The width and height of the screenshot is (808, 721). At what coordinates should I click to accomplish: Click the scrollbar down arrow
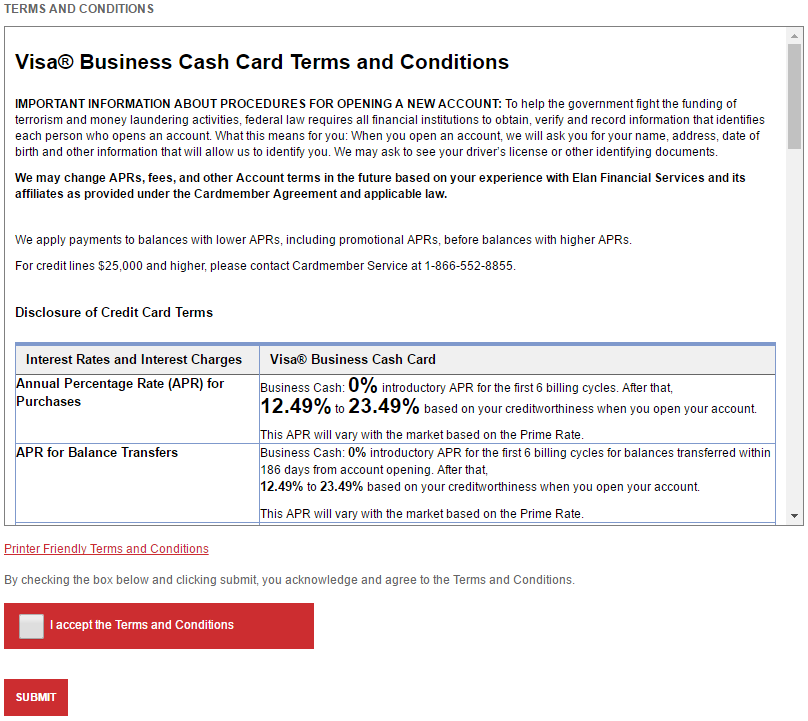[794, 515]
